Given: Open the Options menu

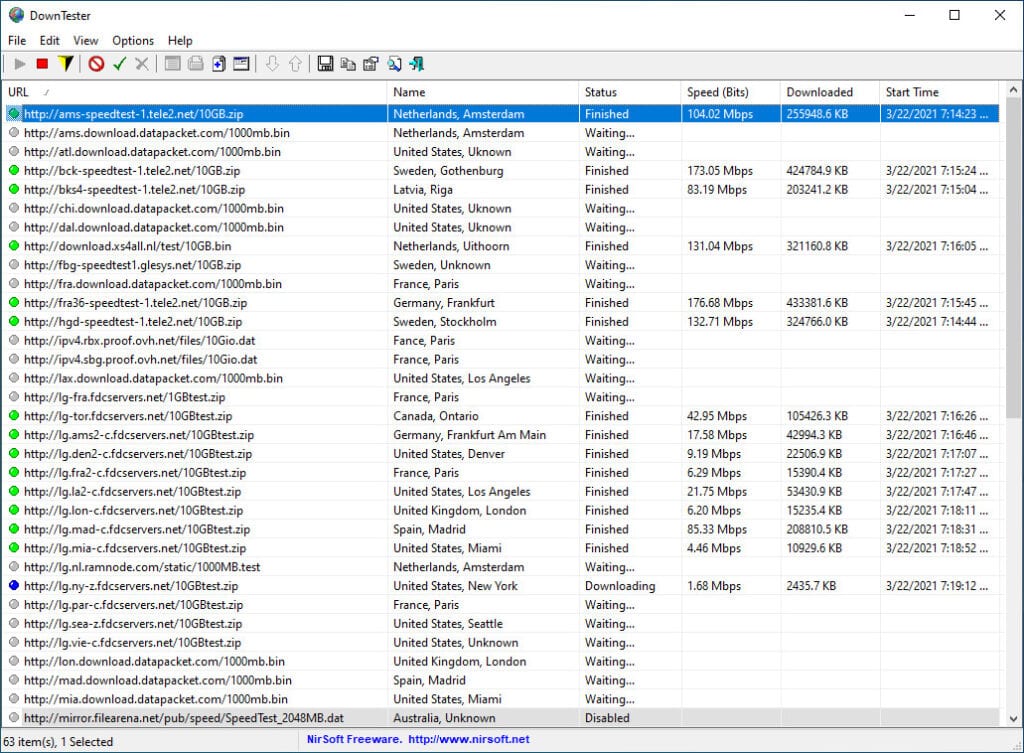Looking at the screenshot, I should (133, 41).
